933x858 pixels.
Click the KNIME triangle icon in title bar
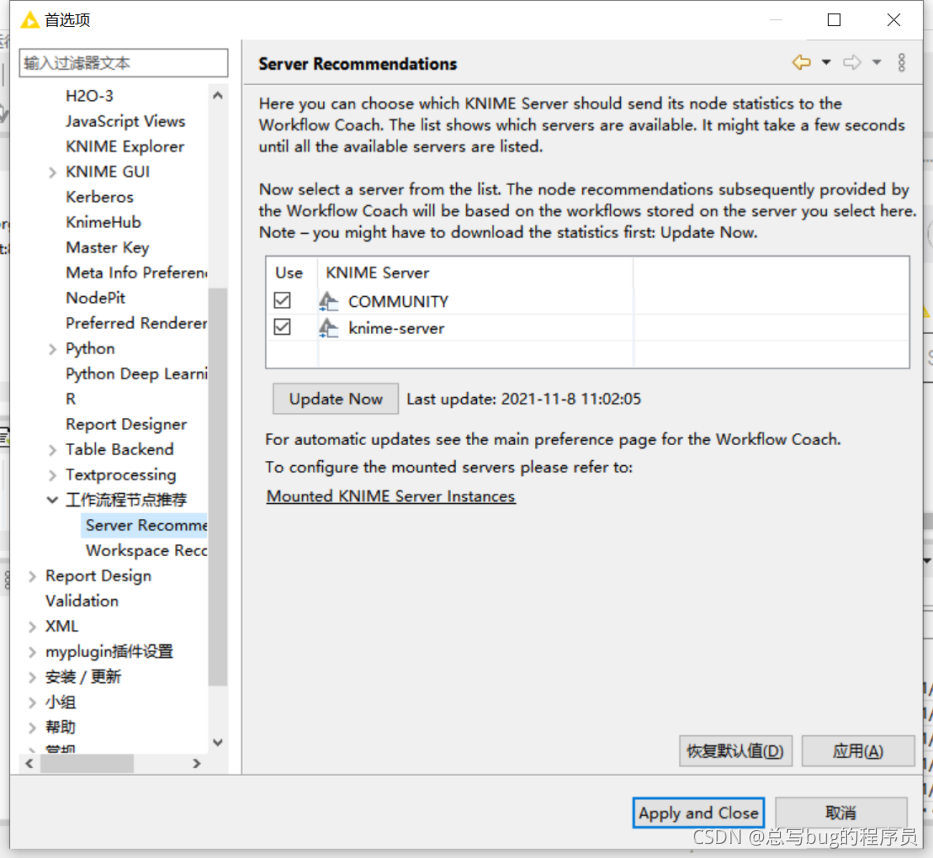[29, 20]
